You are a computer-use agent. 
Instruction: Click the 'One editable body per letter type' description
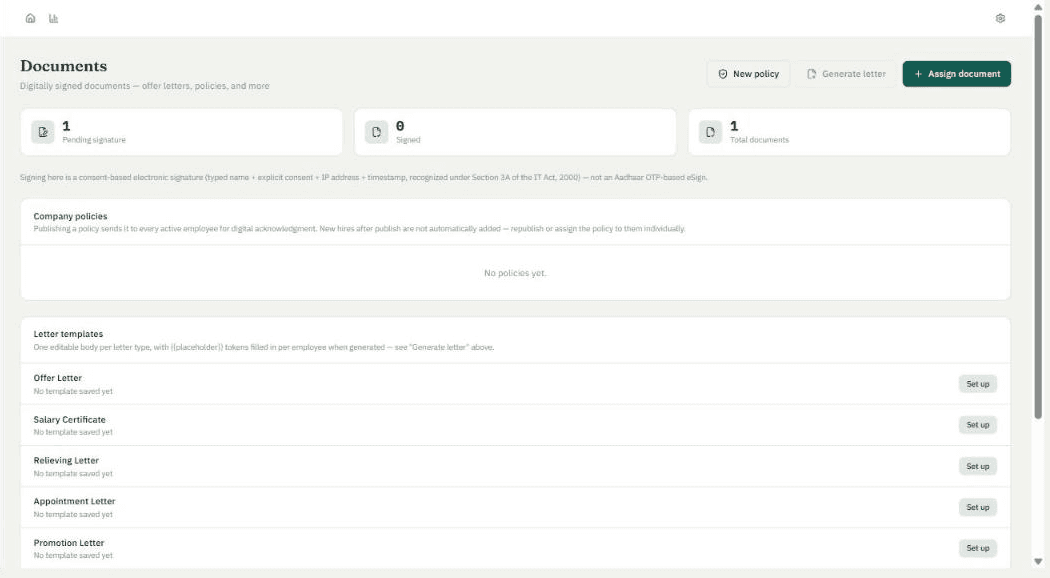click(264, 347)
